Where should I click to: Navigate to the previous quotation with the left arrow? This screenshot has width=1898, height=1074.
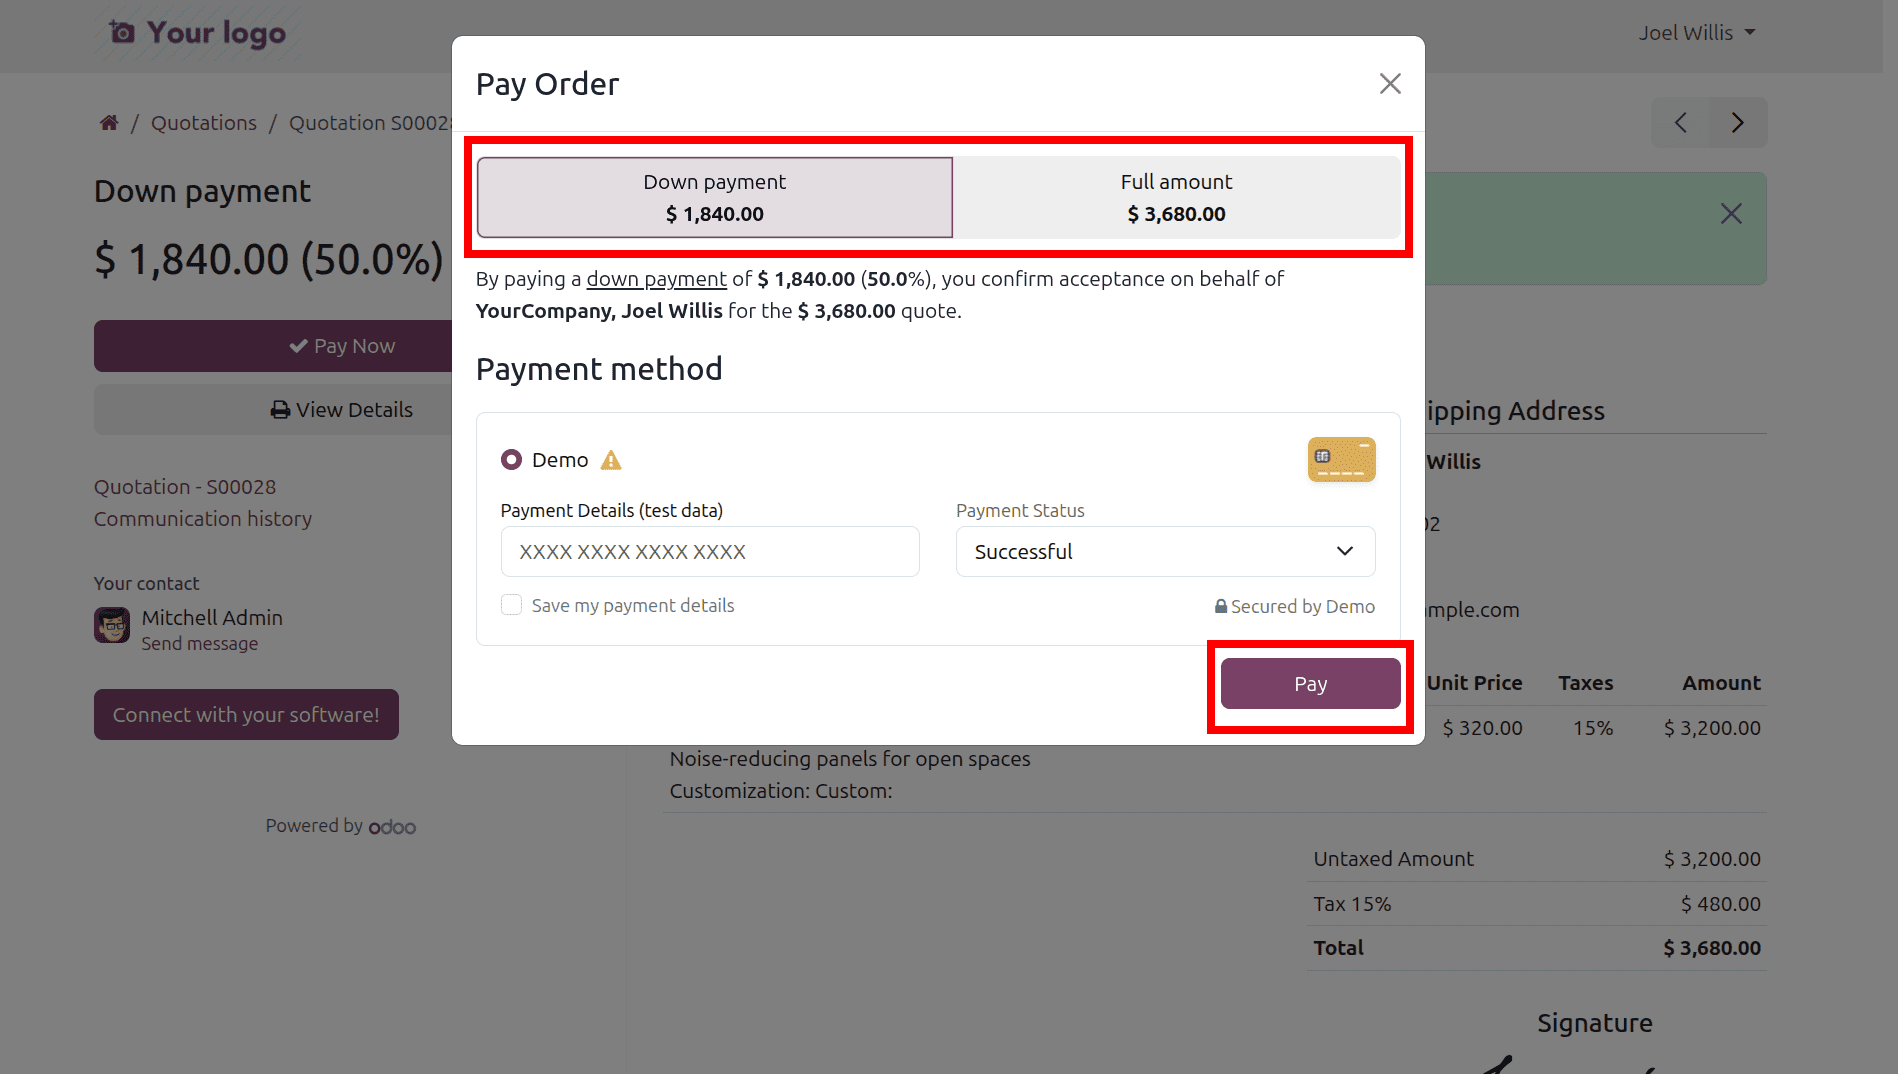(1680, 122)
